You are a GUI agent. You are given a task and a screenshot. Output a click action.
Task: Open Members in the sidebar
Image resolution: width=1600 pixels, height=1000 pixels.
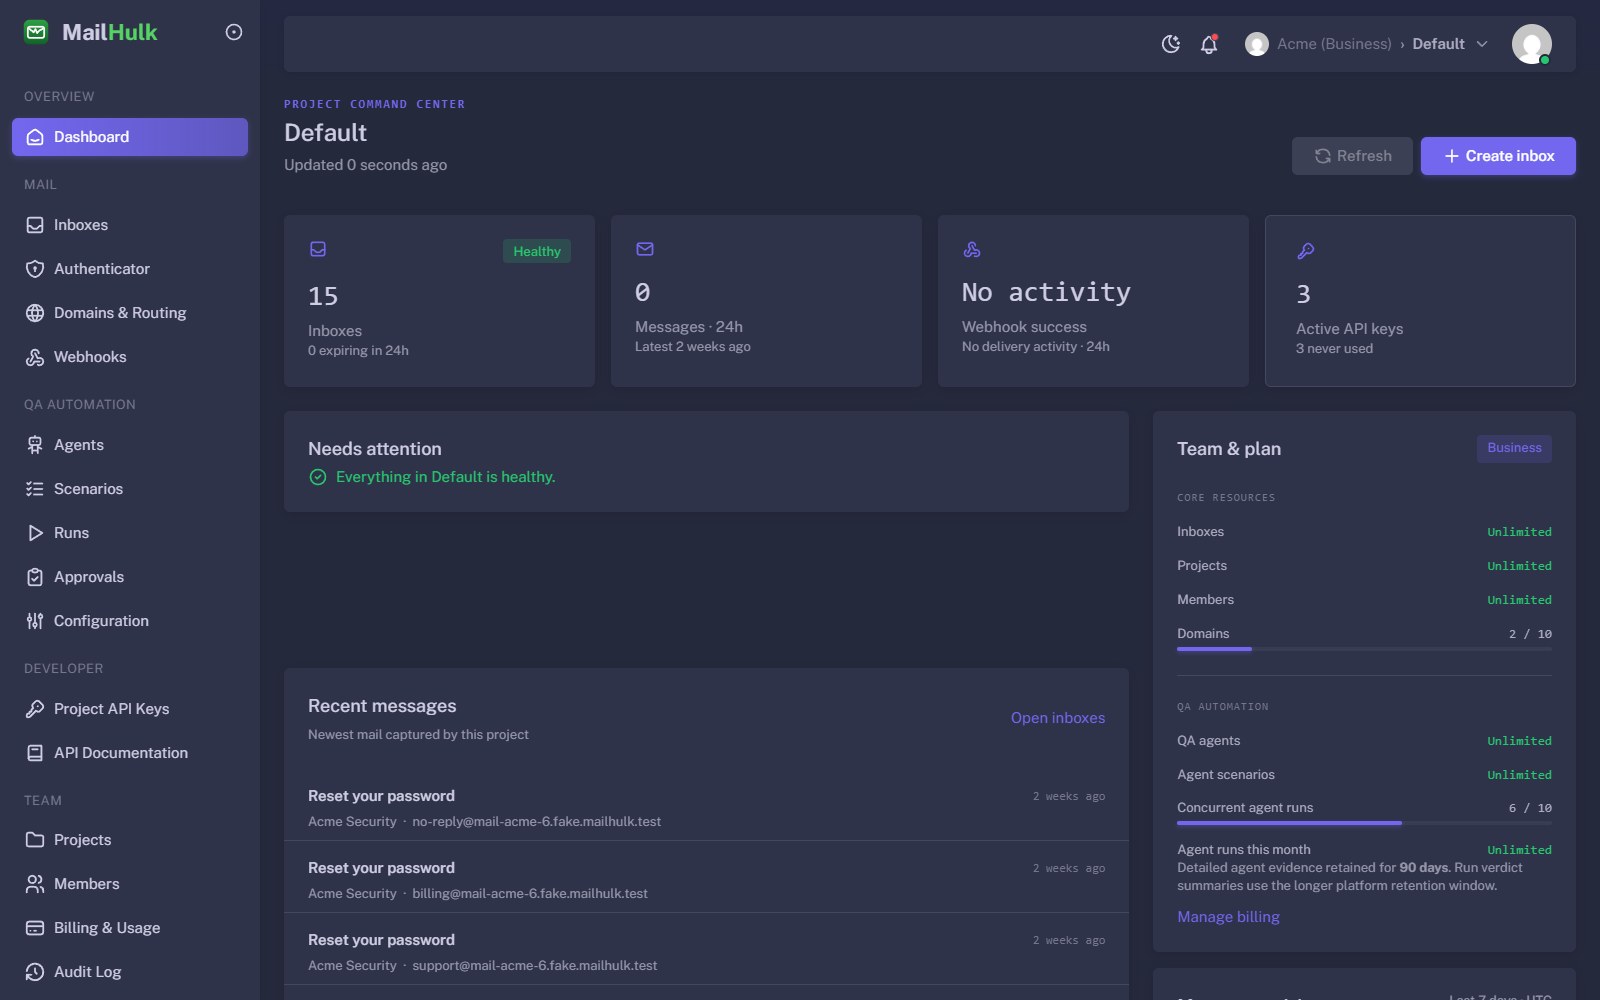(x=130, y=884)
